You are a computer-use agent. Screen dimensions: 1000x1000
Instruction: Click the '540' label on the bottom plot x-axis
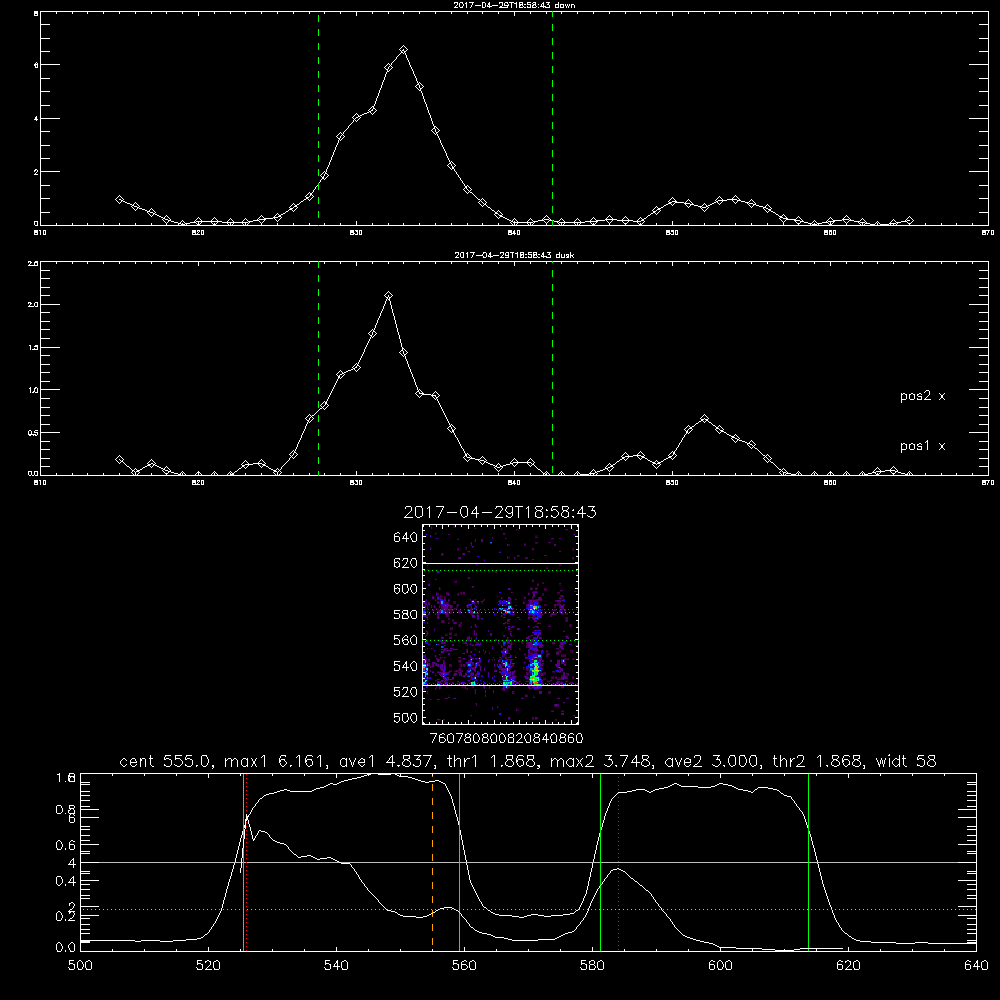336,966
